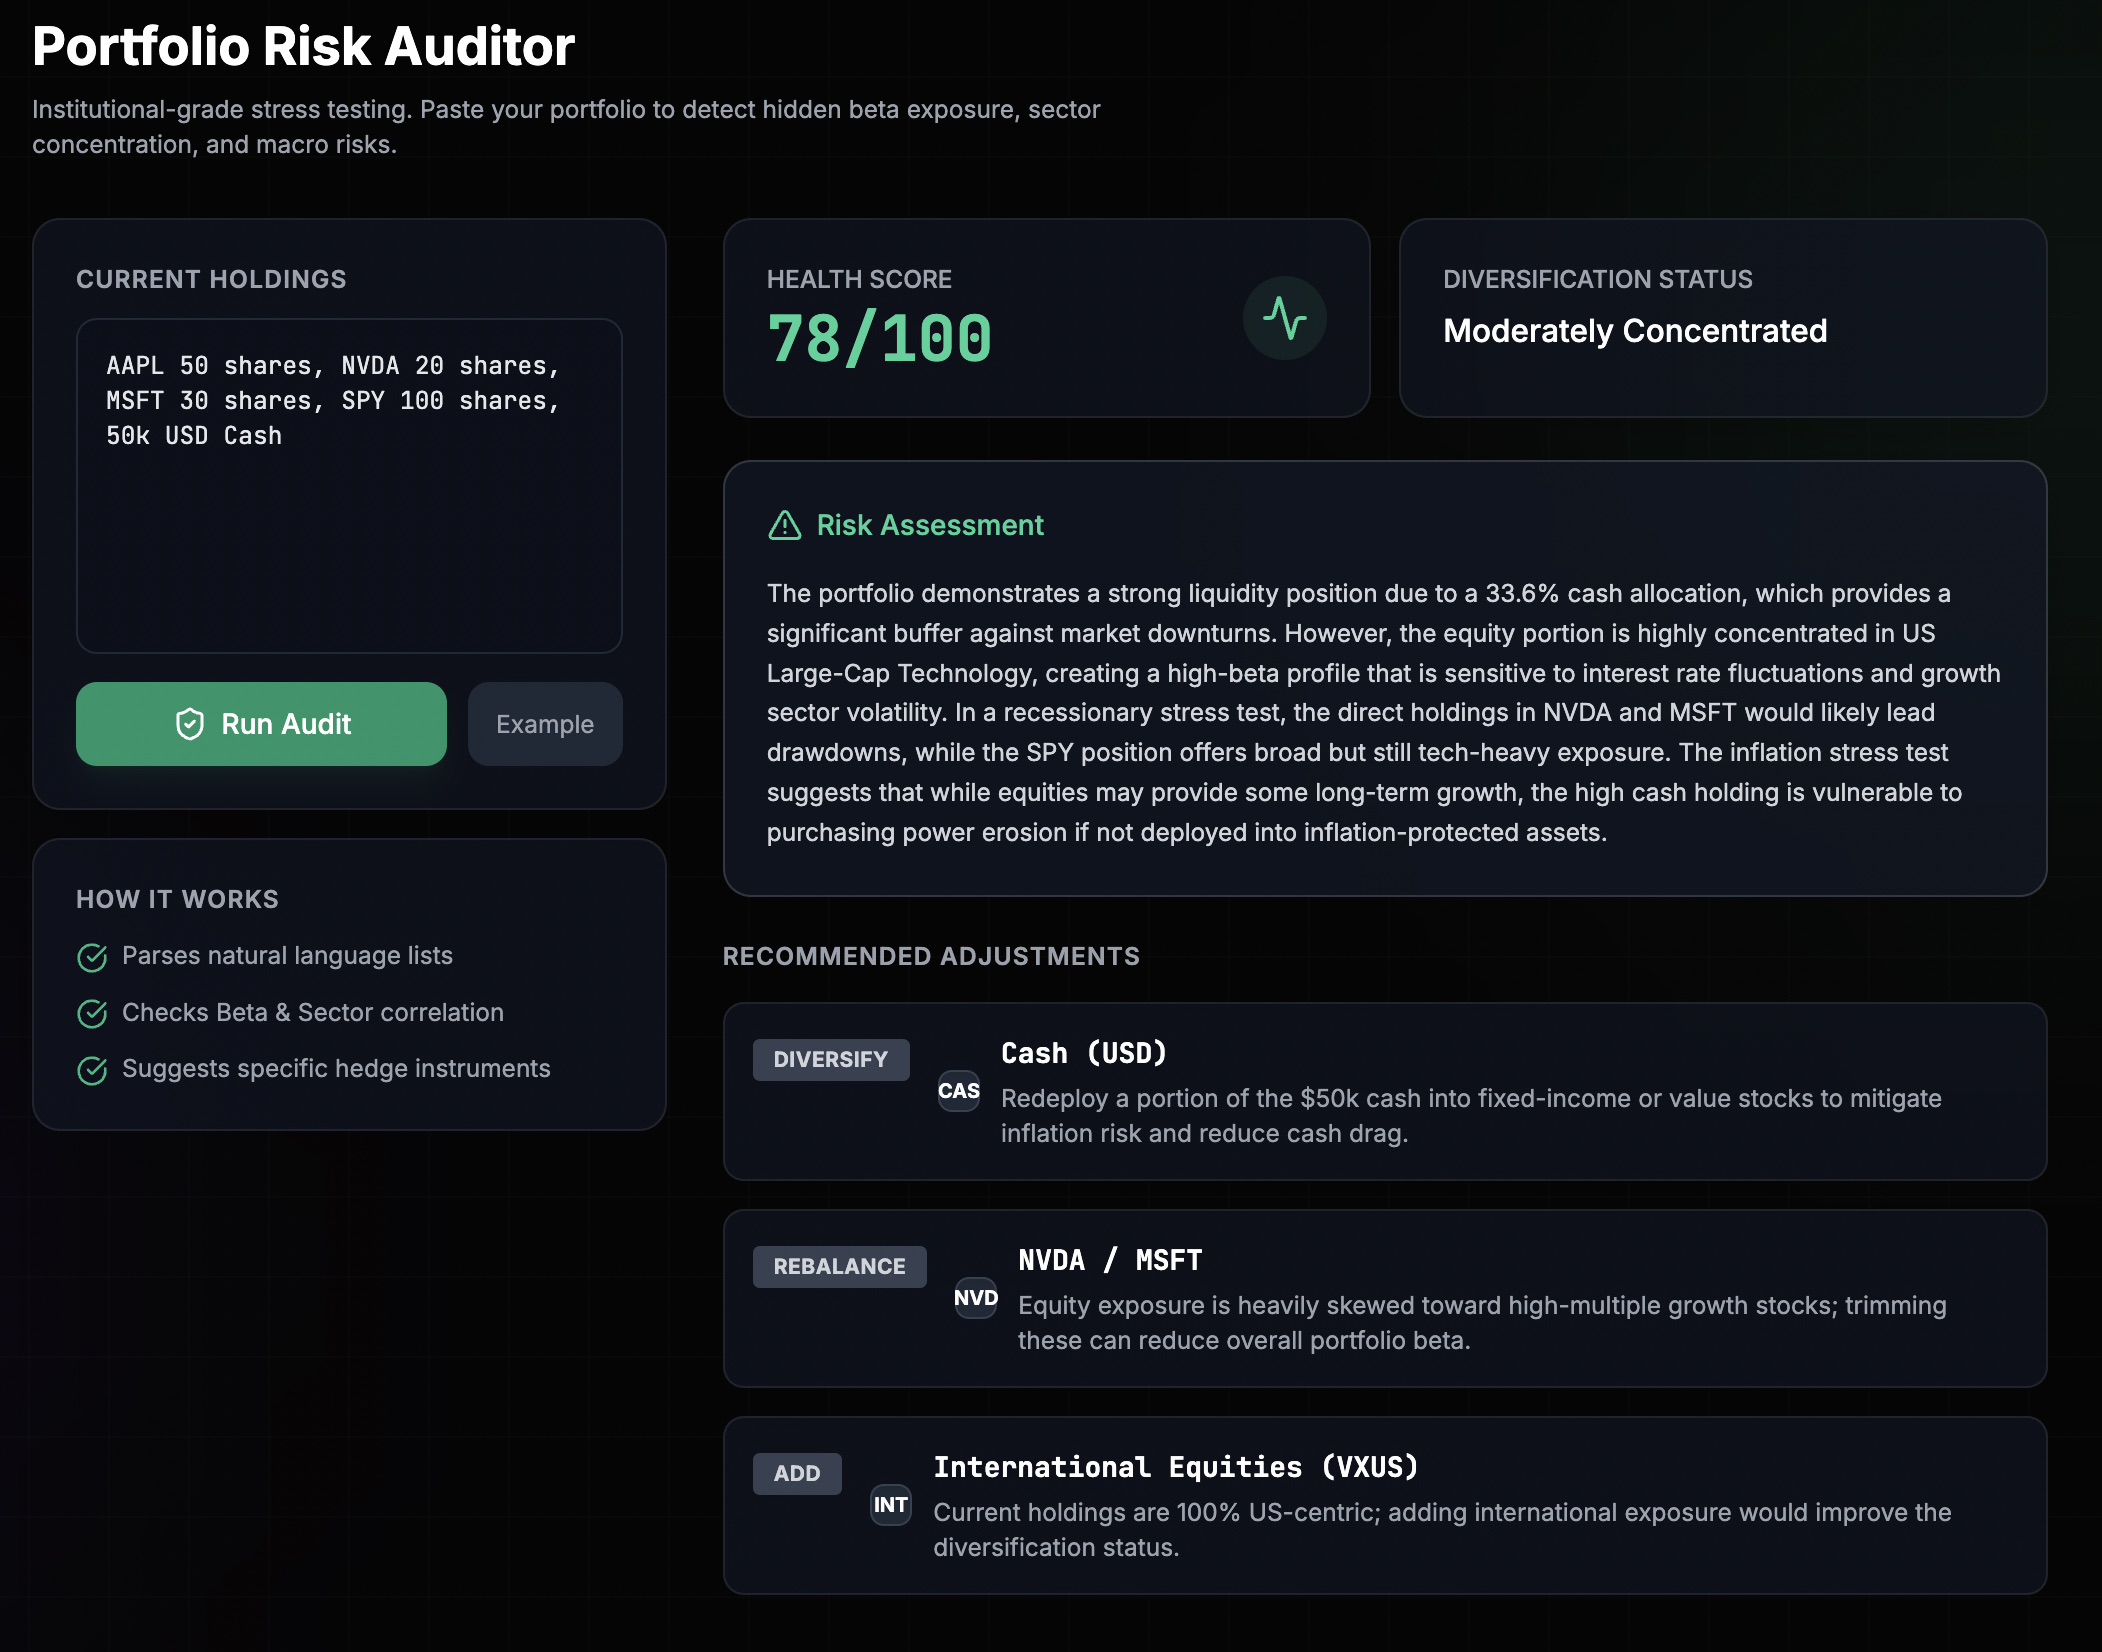
Task: Click the DIVERSIFY action tag
Action: coord(830,1059)
